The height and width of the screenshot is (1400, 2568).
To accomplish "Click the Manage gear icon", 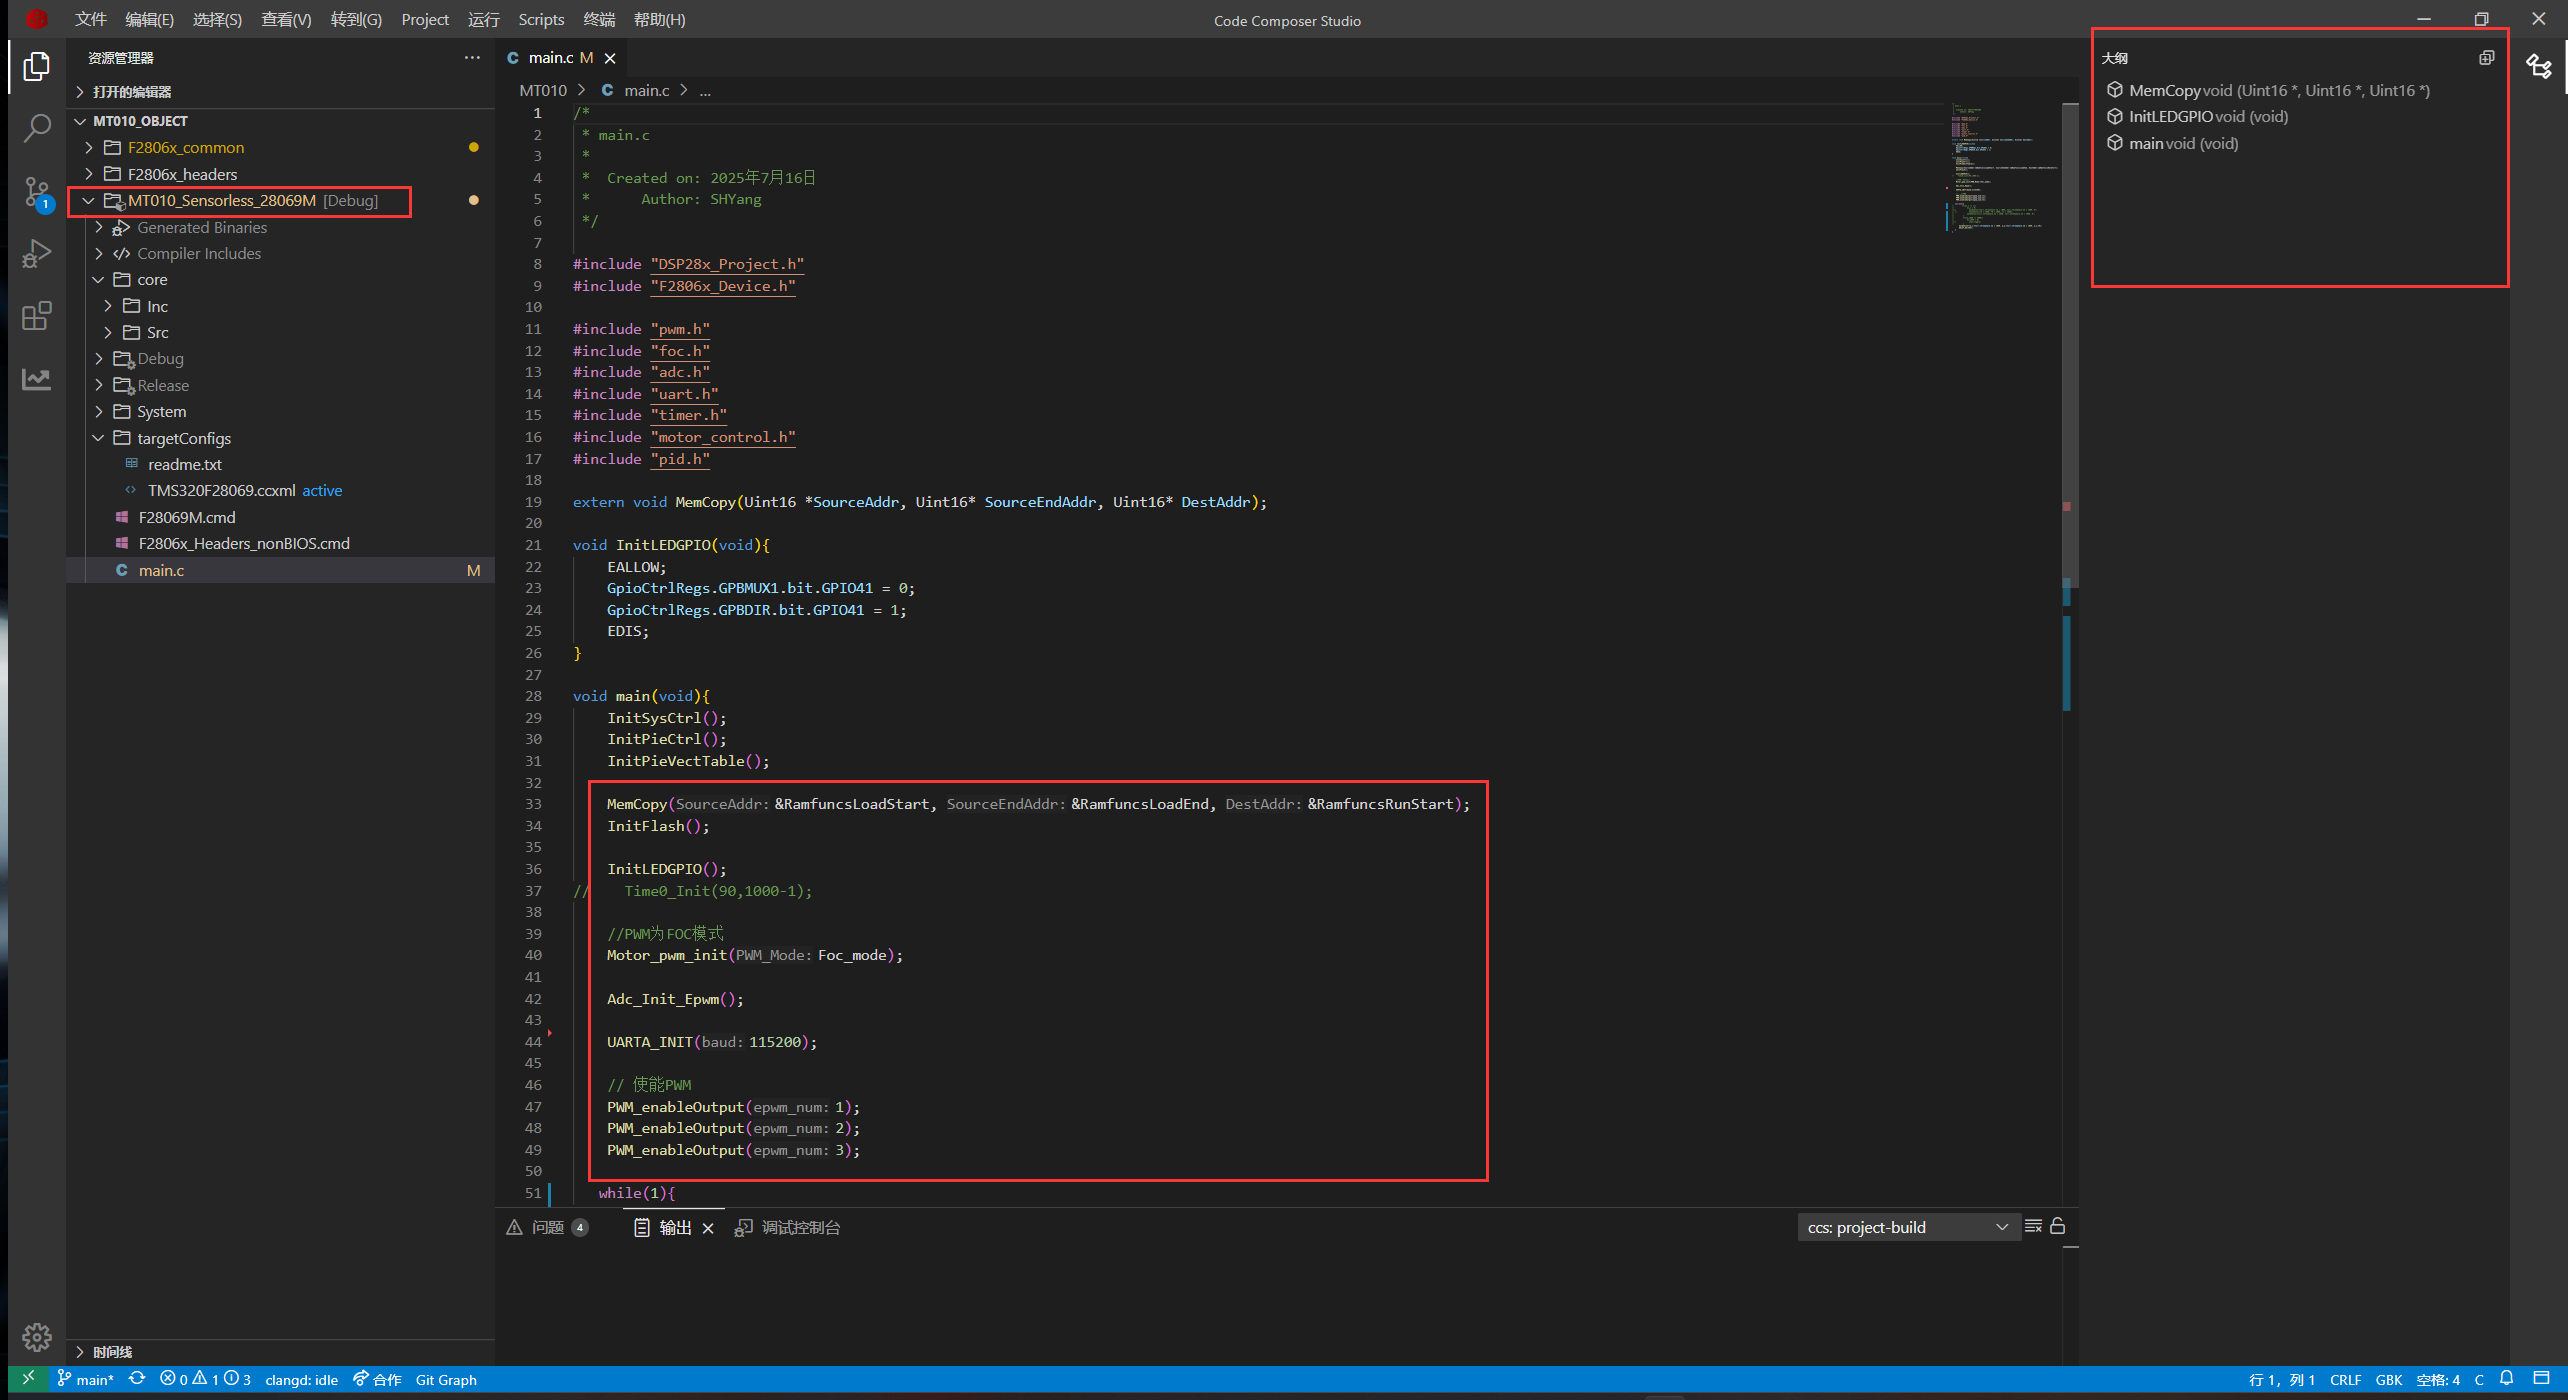I will tap(37, 1336).
